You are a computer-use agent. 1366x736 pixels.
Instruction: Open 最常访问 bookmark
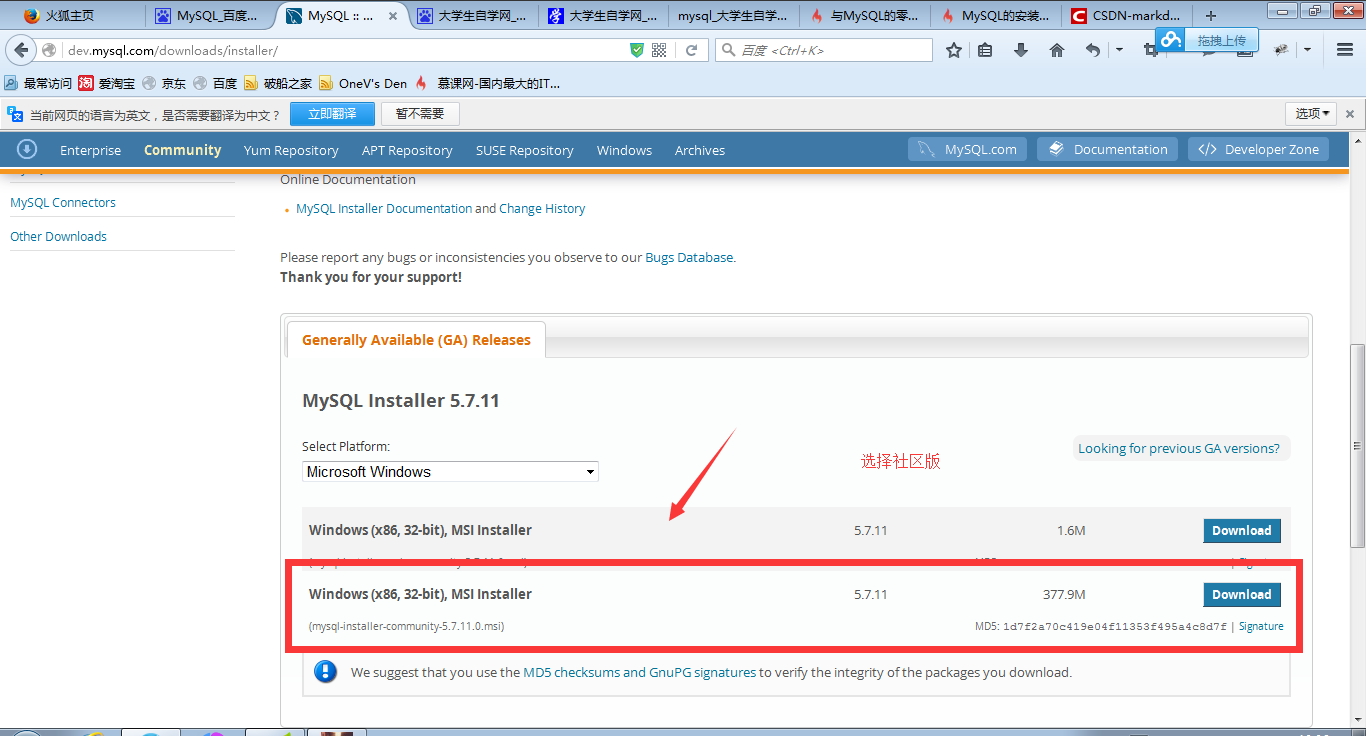38,84
